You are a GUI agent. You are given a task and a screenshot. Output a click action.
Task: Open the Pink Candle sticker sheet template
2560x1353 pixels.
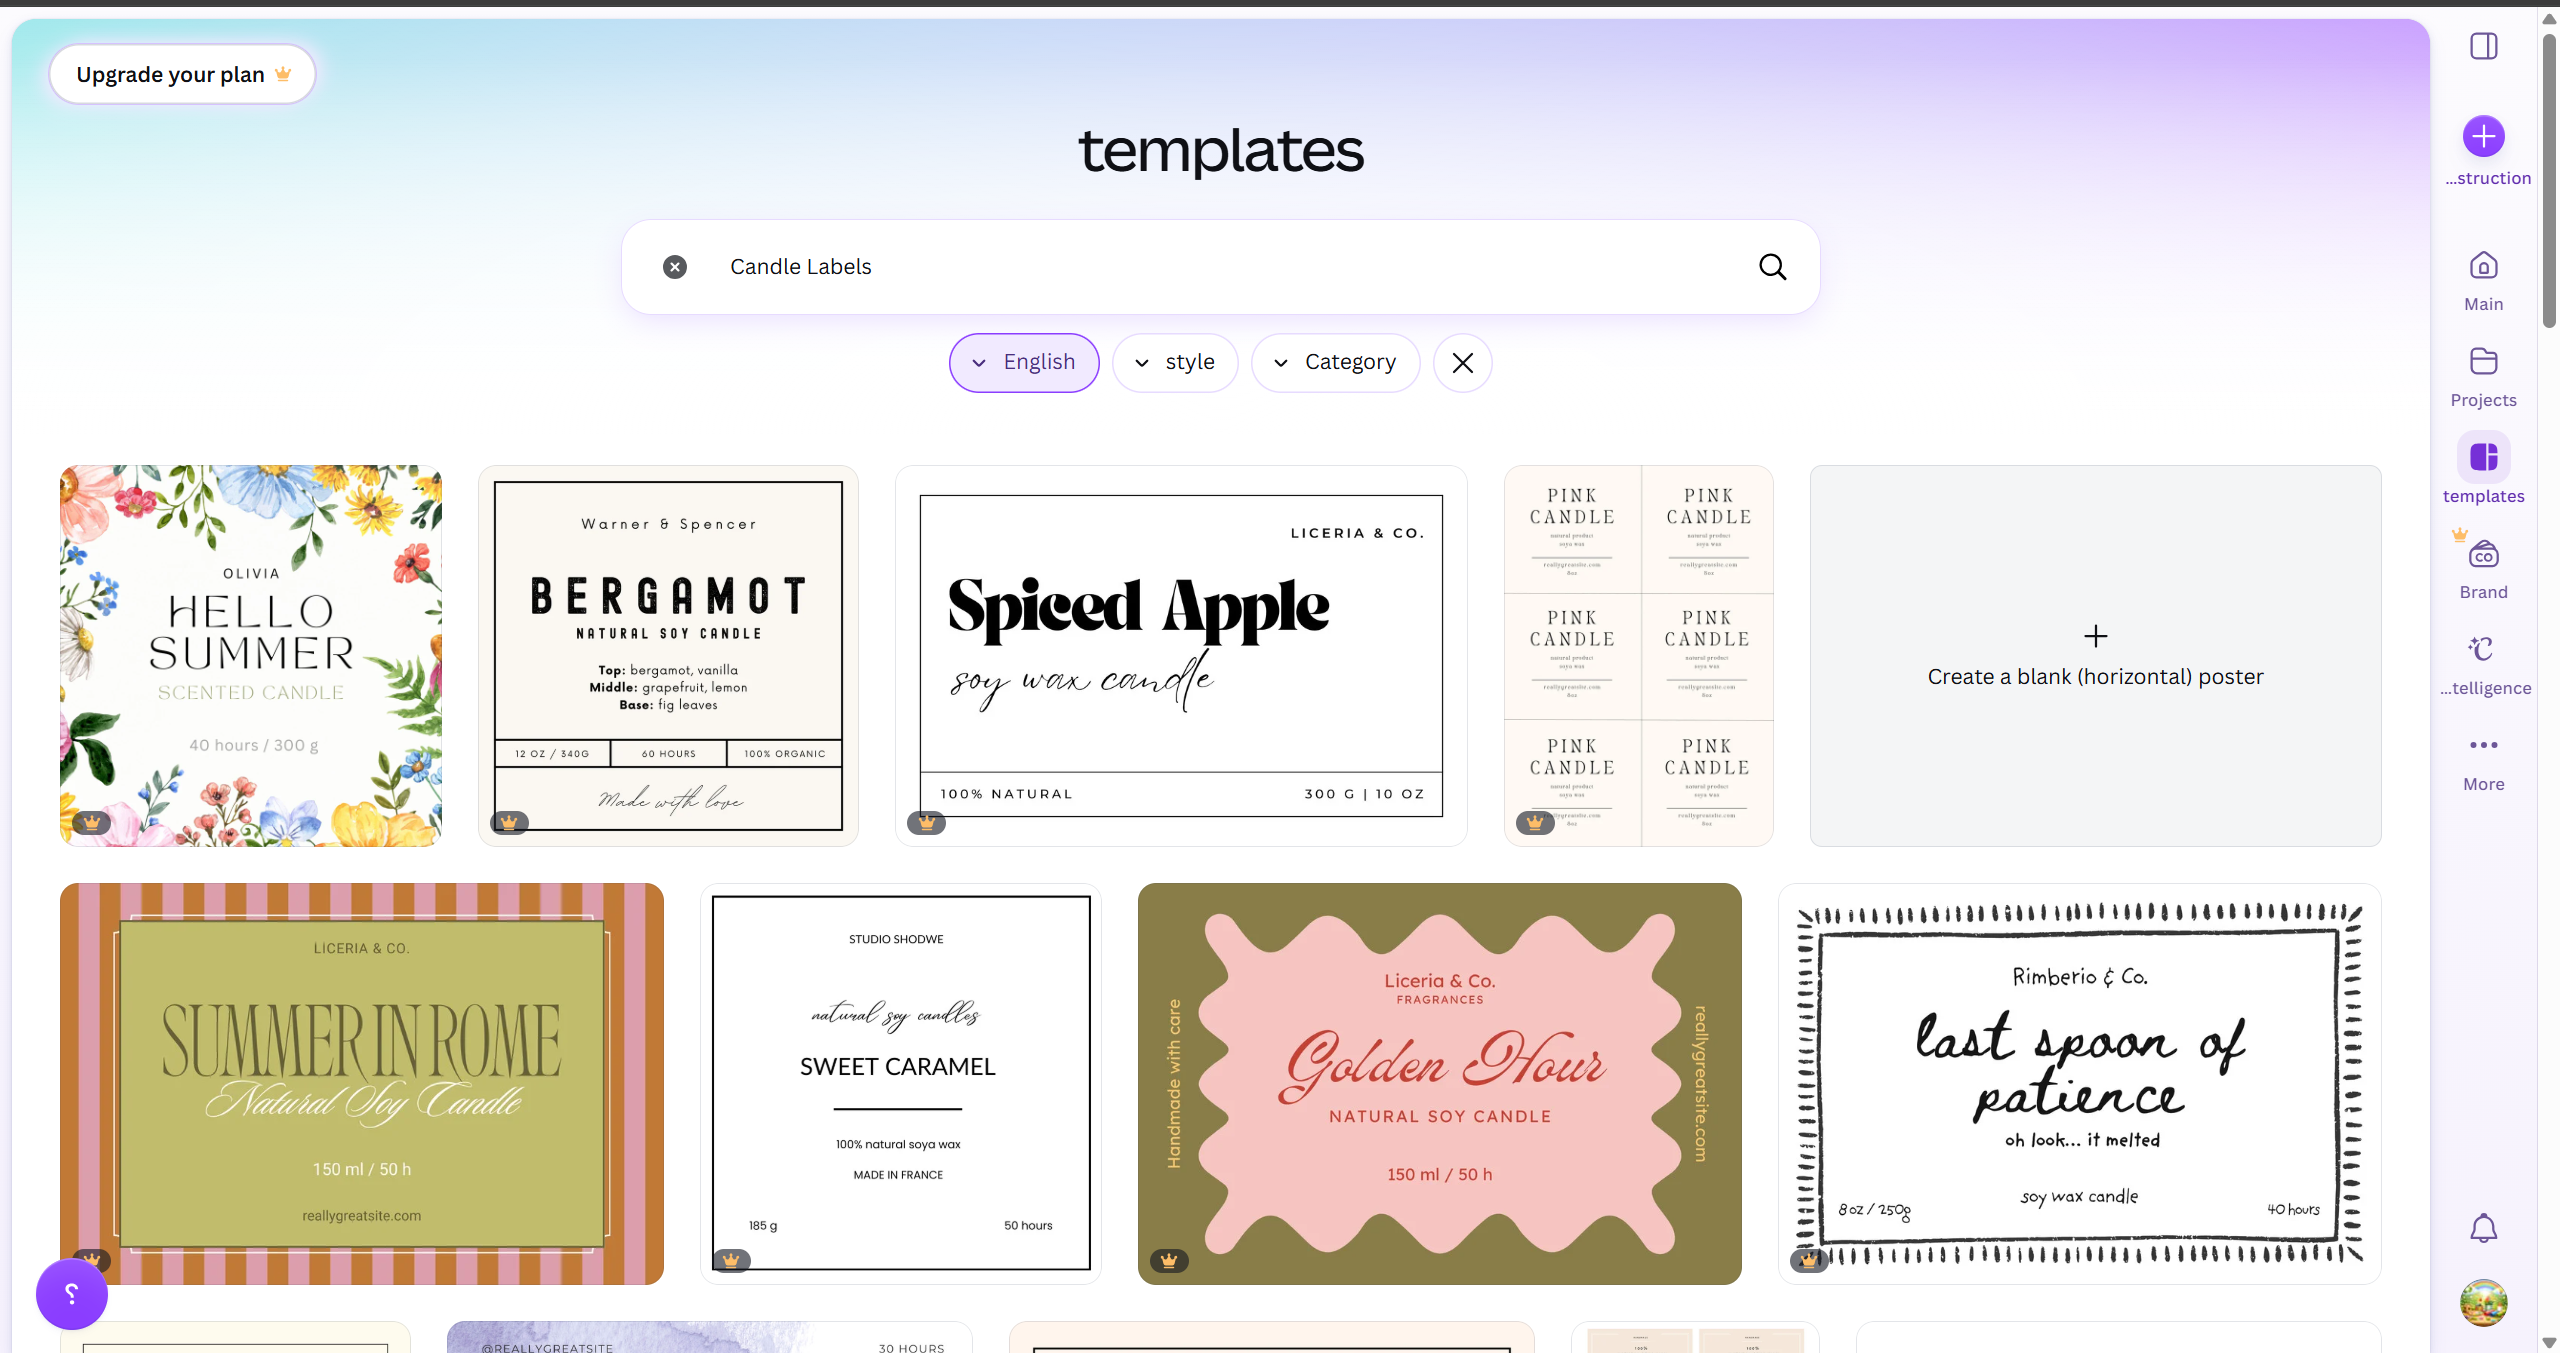pyautogui.click(x=1639, y=656)
